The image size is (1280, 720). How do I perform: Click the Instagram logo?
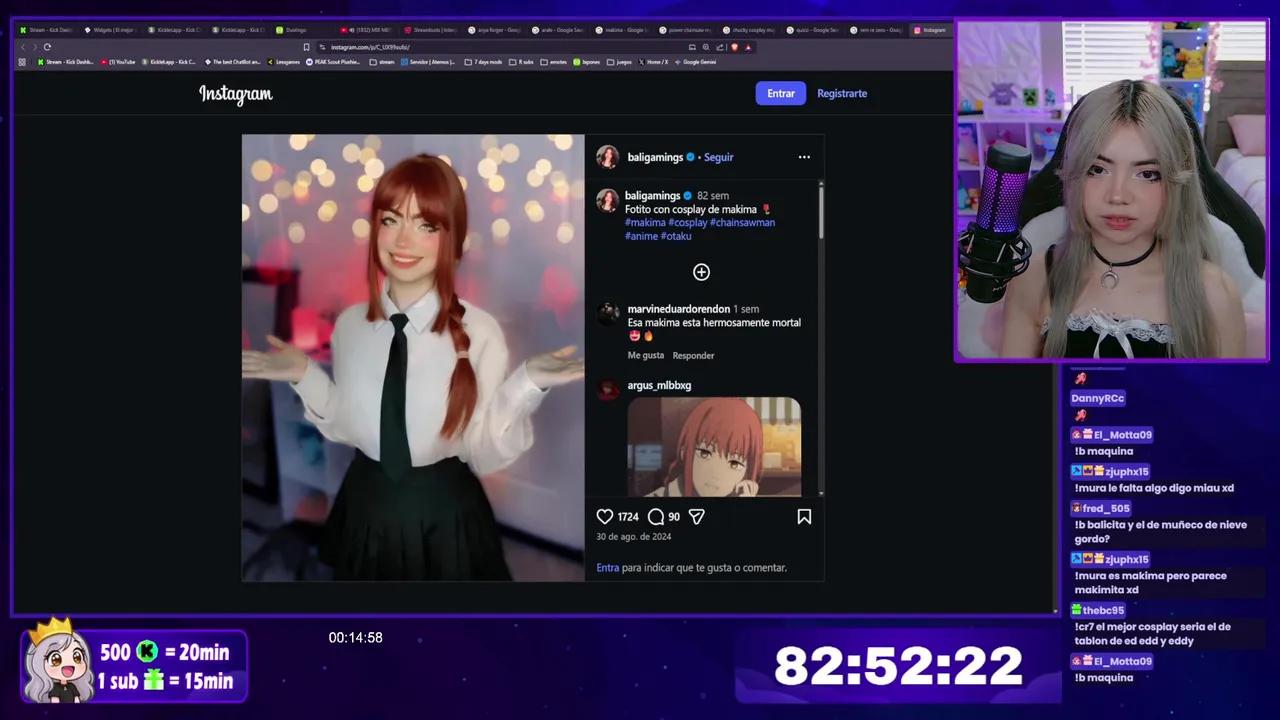click(x=235, y=94)
